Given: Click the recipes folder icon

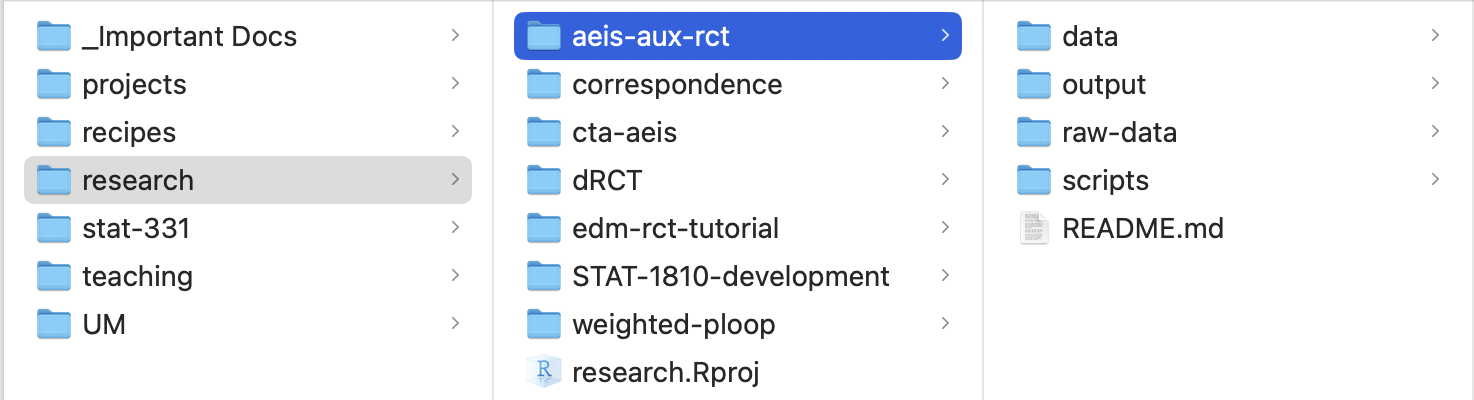Looking at the screenshot, I should pos(54,133).
